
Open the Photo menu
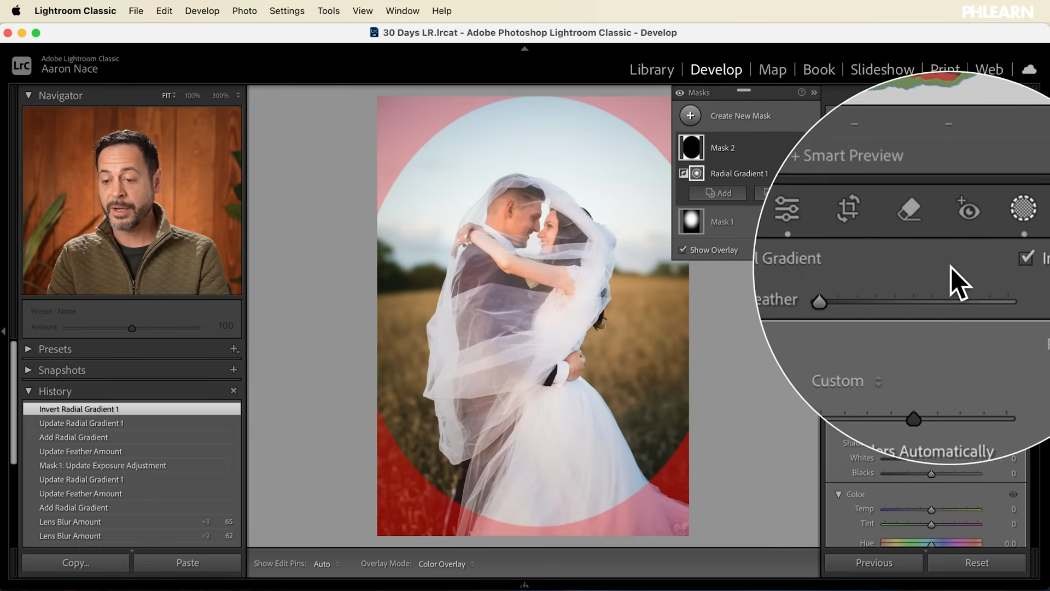[x=244, y=11]
